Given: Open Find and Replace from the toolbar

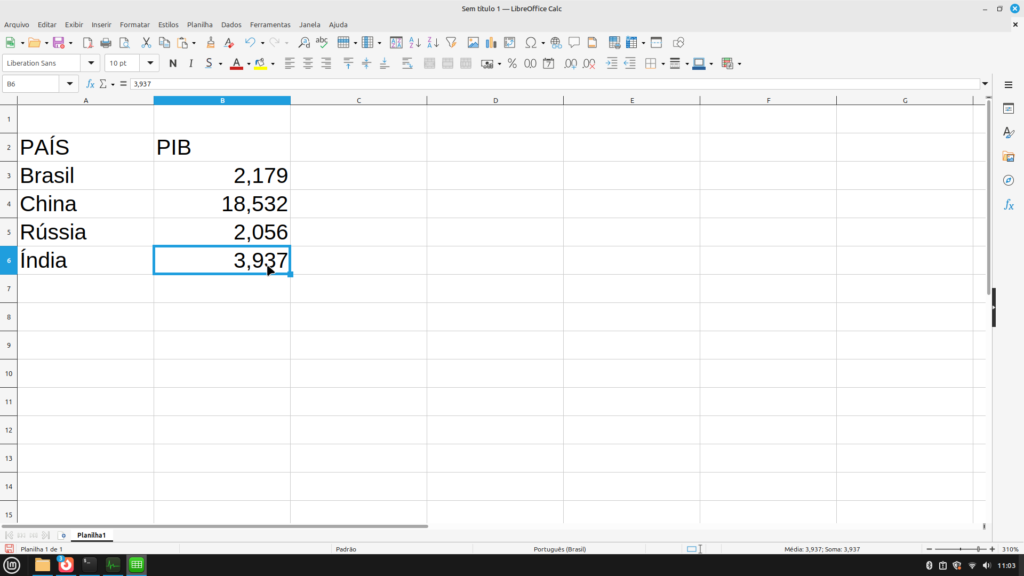Looking at the screenshot, I should (304, 43).
